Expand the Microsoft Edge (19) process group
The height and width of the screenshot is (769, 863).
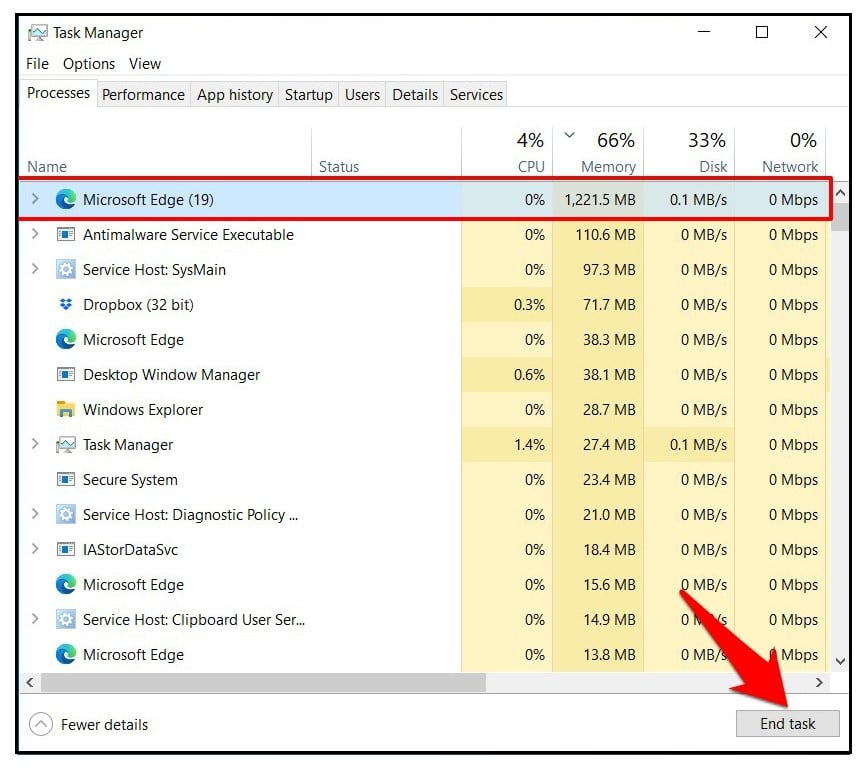coord(35,199)
